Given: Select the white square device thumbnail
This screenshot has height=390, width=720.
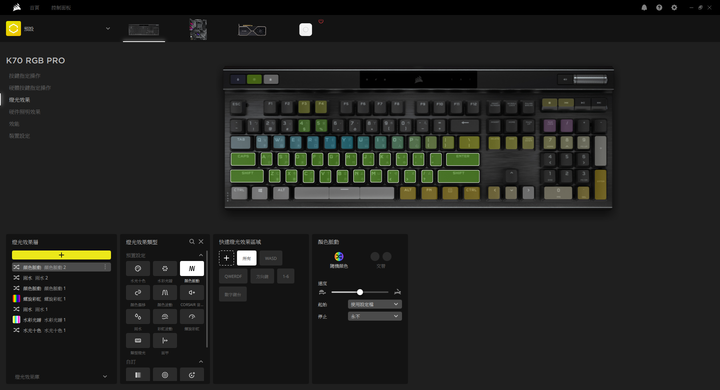Looking at the screenshot, I should click(x=305, y=30).
